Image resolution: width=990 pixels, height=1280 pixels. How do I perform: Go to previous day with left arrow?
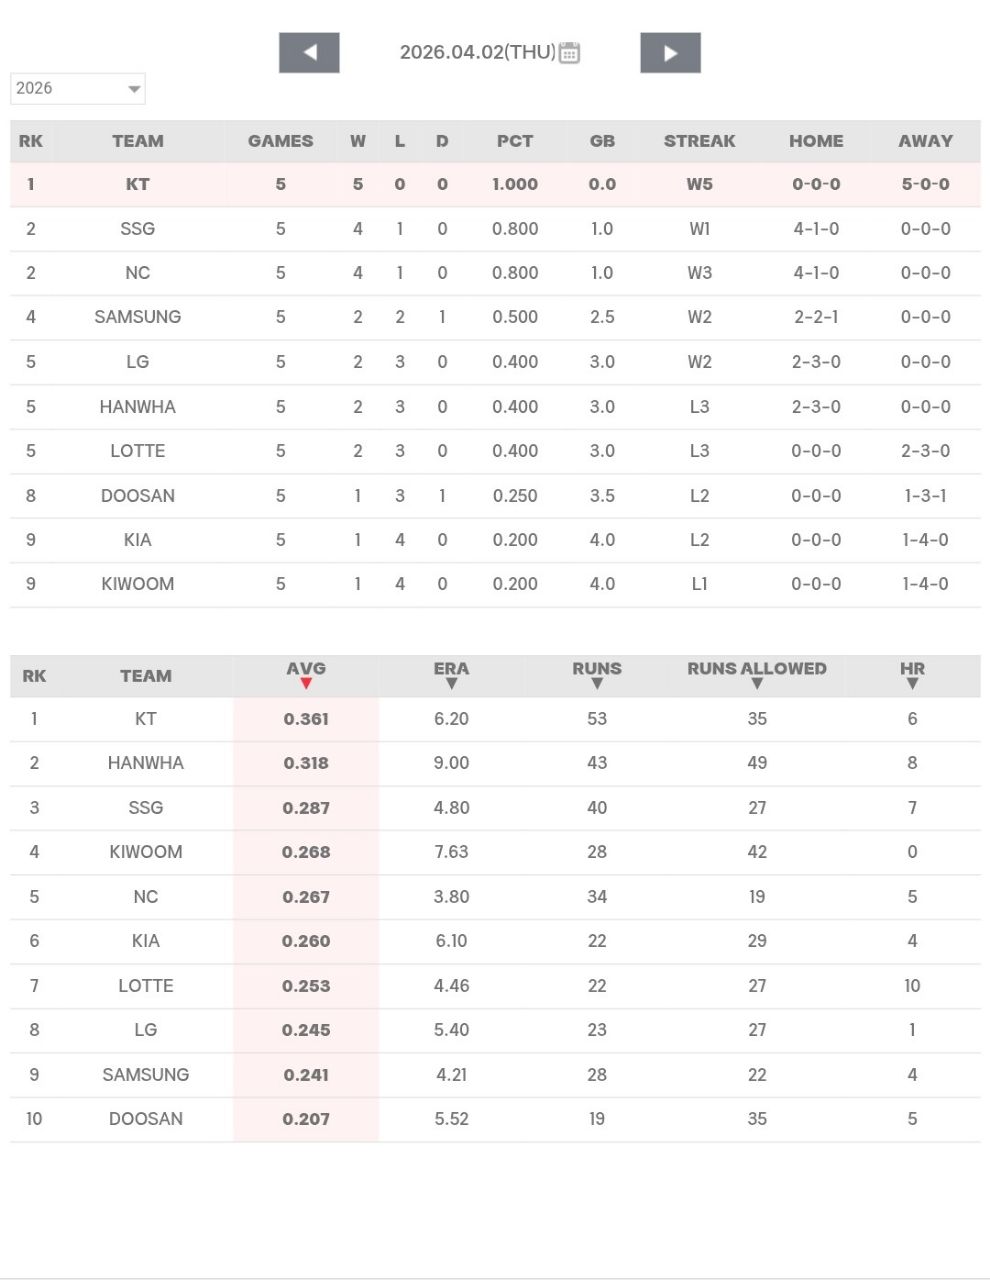tap(309, 53)
